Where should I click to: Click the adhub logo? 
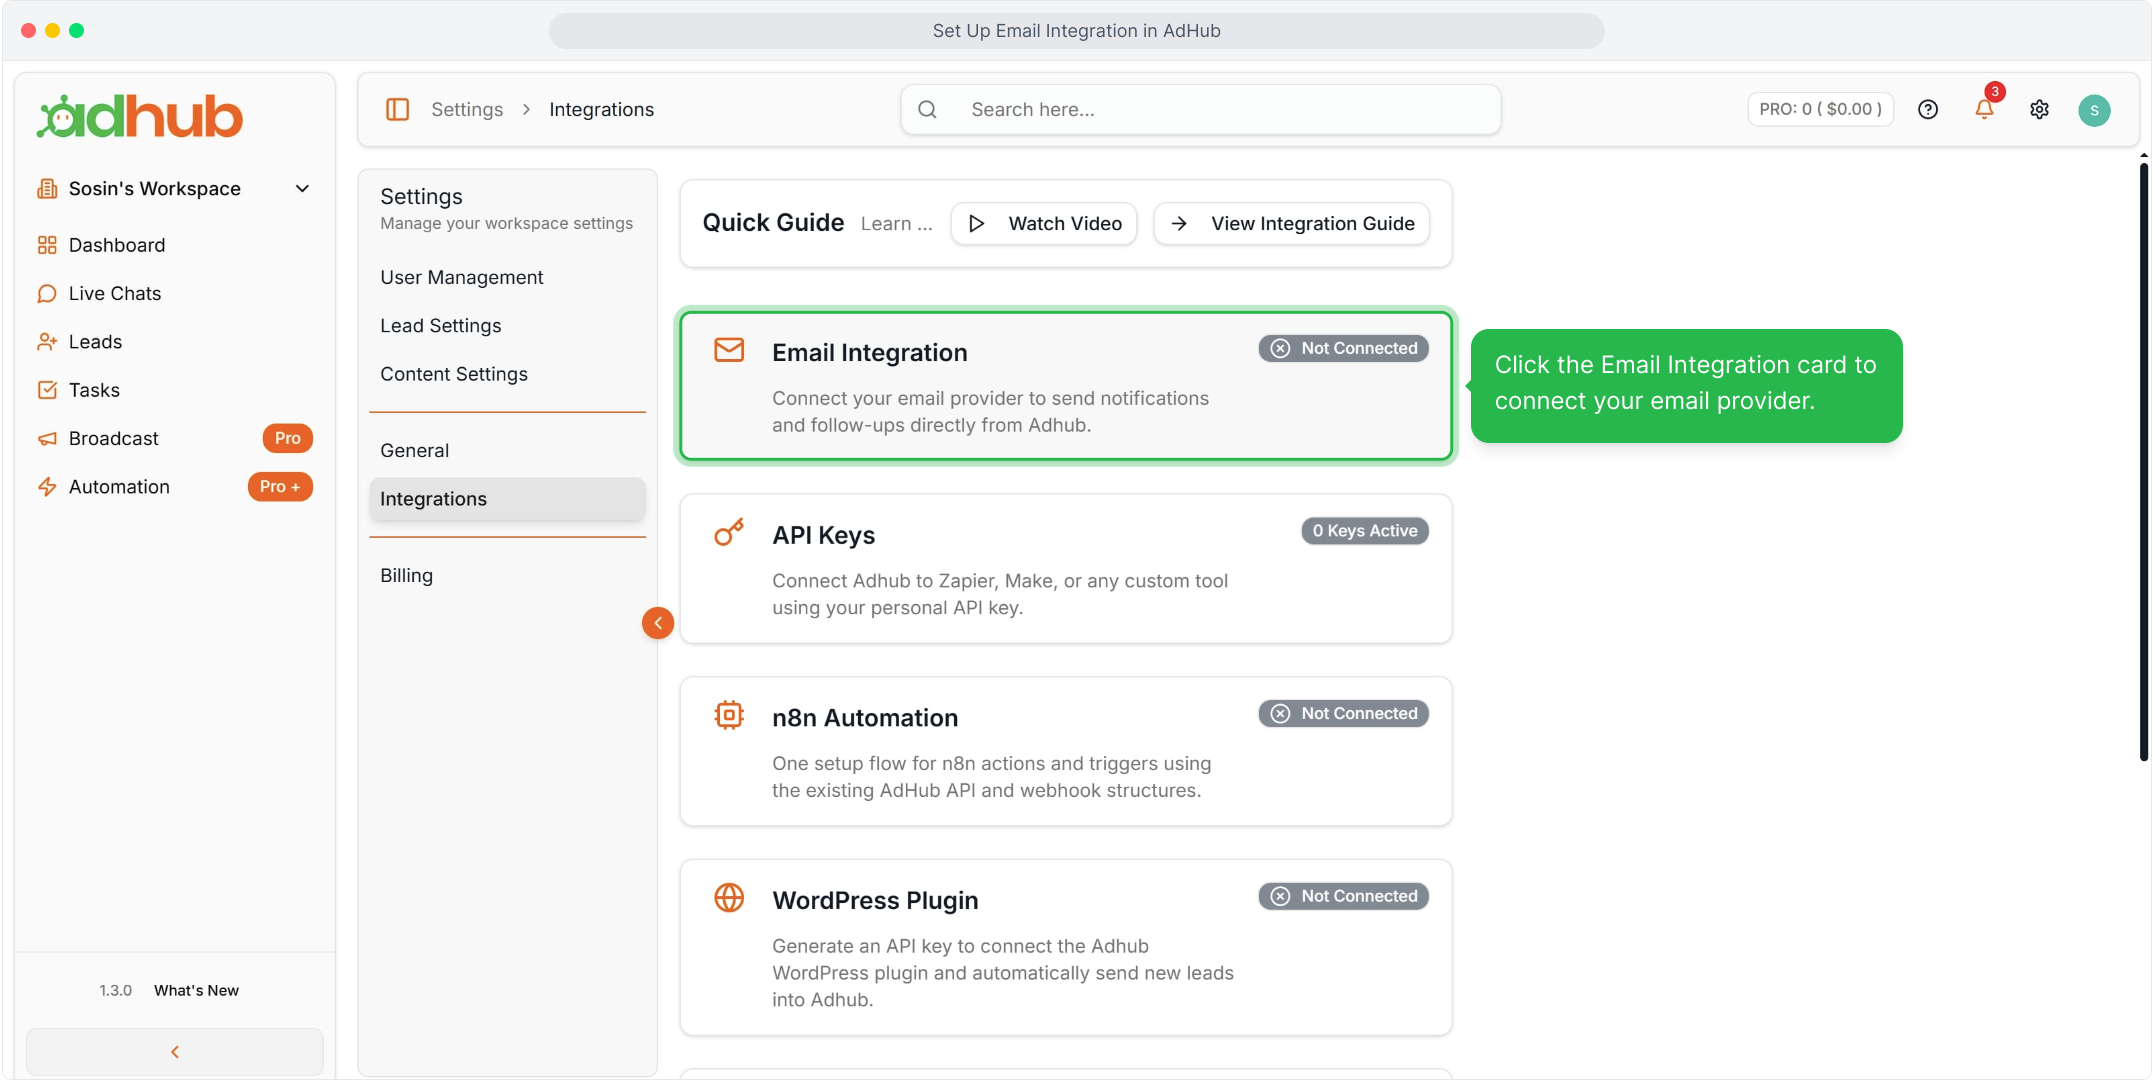coord(140,116)
